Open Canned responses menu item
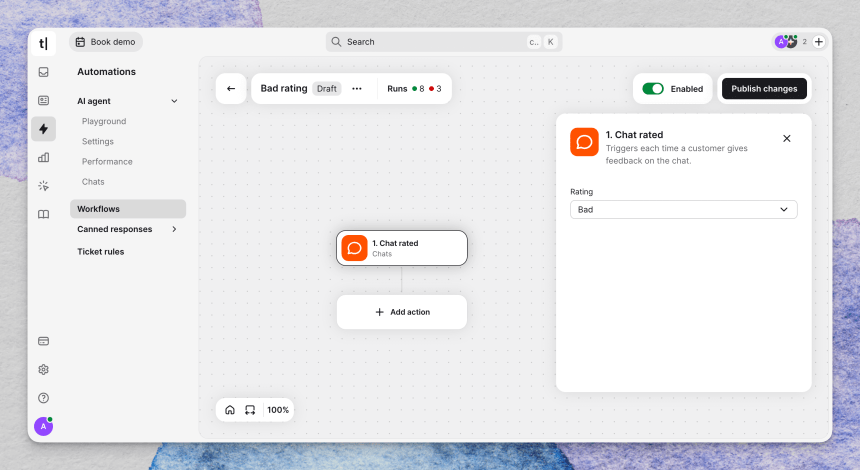Screen dimensions: 860x470 coord(115,229)
